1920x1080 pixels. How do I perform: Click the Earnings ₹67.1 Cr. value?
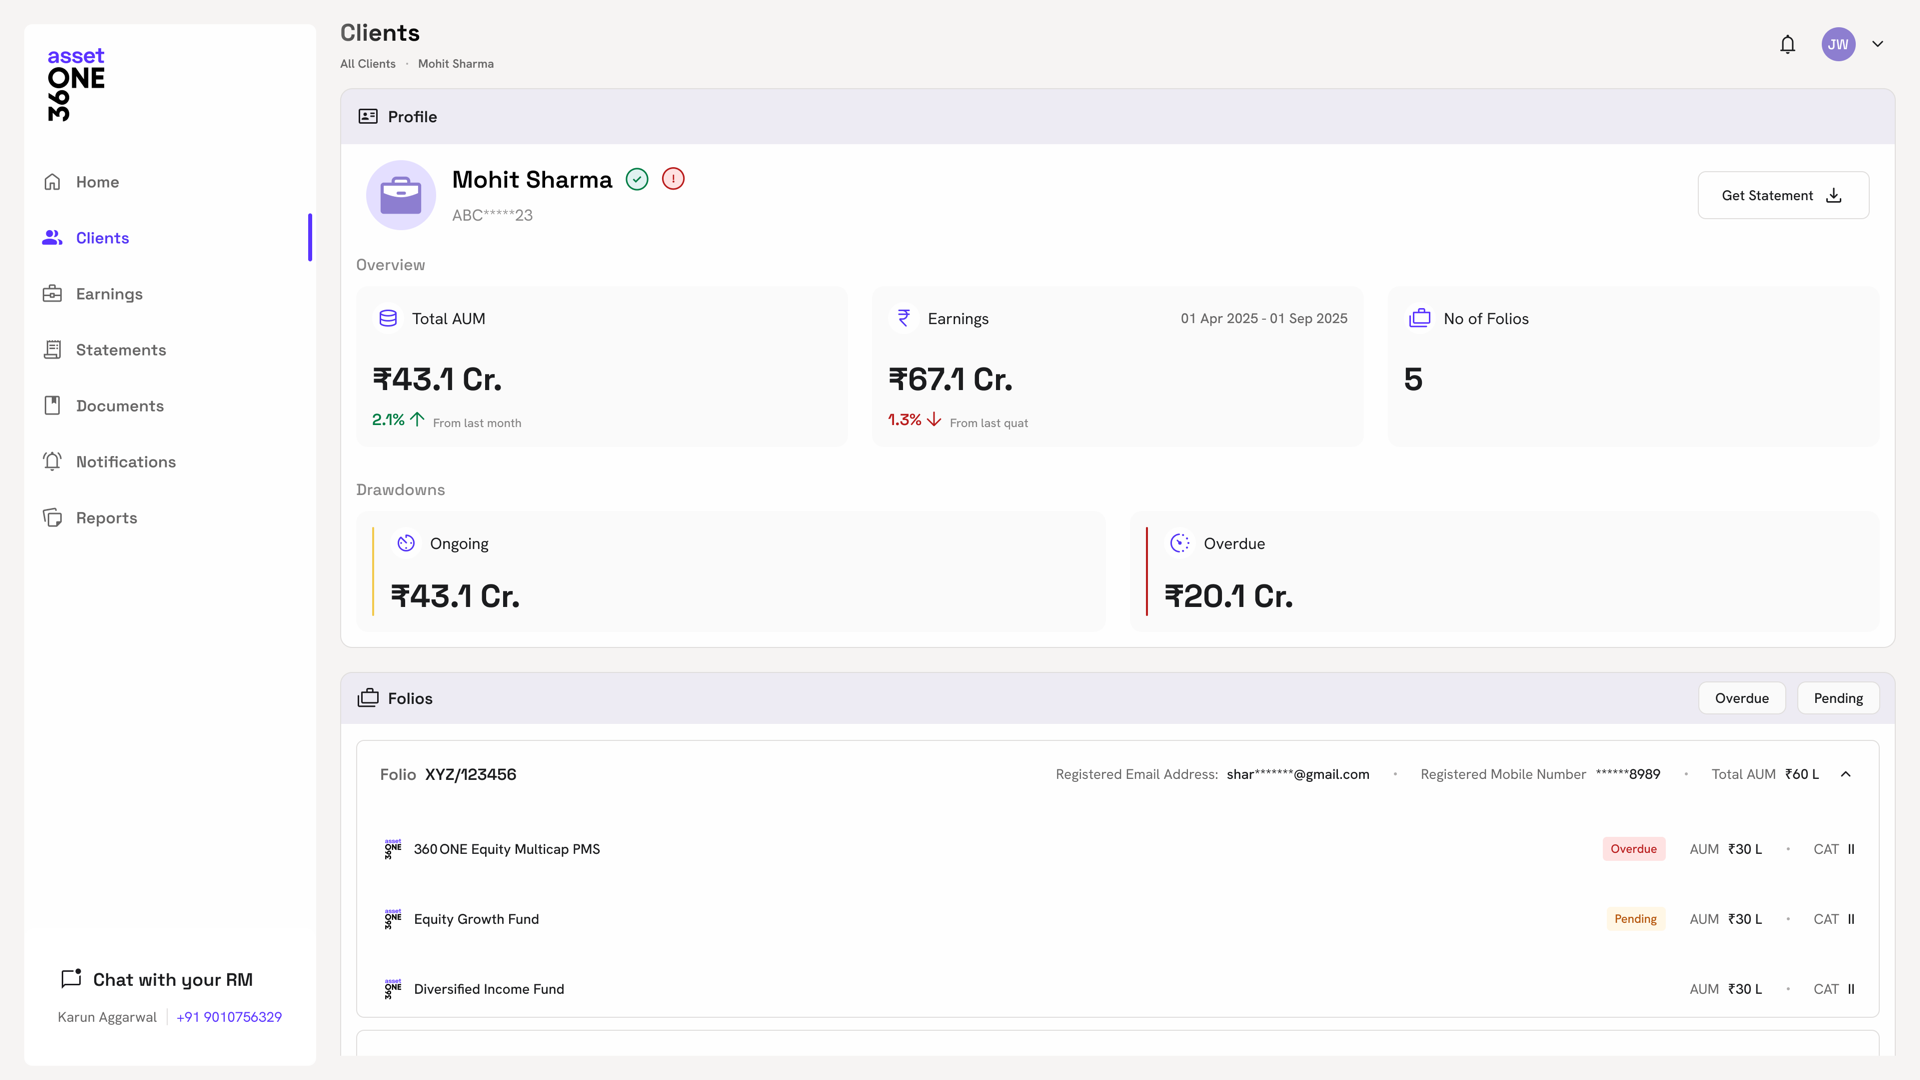(x=951, y=379)
